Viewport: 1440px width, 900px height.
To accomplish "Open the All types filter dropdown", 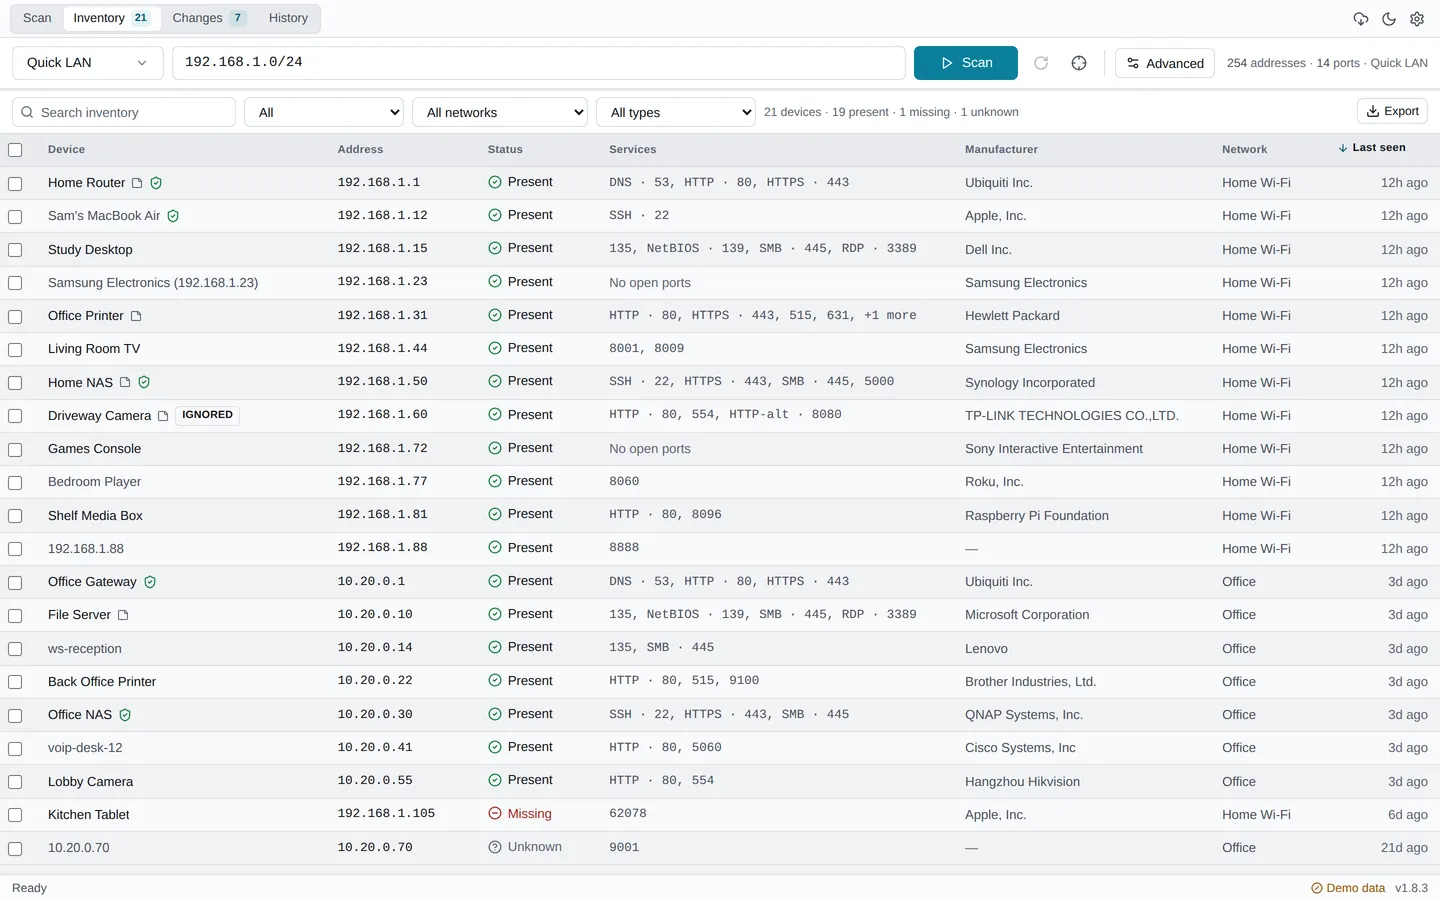I will (x=676, y=112).
